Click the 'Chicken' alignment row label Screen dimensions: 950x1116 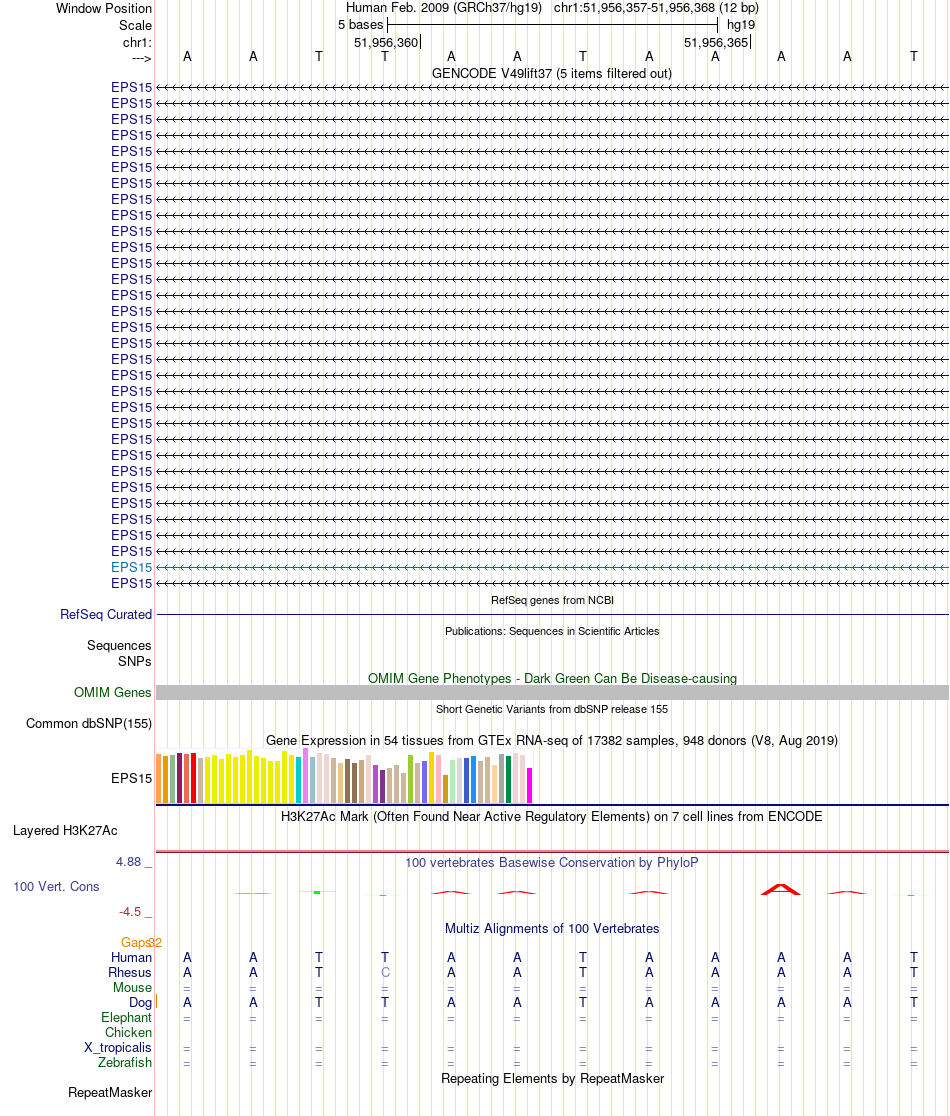[x=128, y=1033]
